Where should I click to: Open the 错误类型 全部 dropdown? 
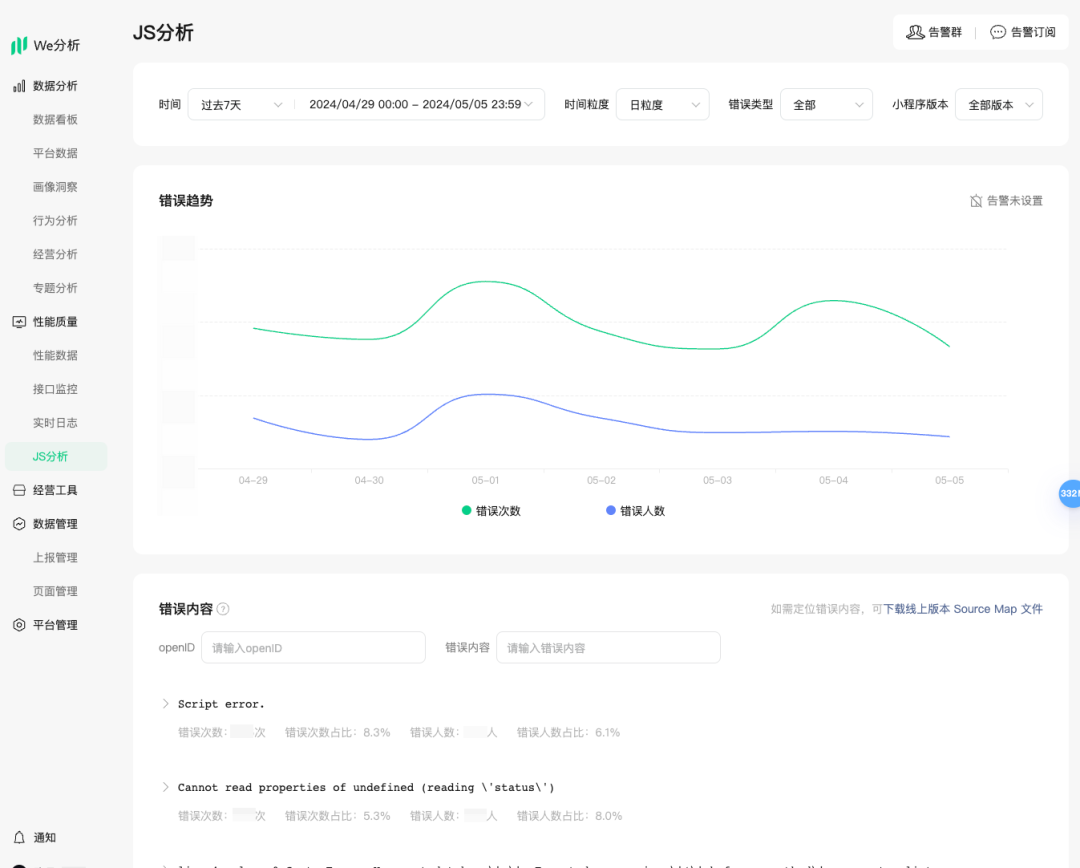click(826, 105)
